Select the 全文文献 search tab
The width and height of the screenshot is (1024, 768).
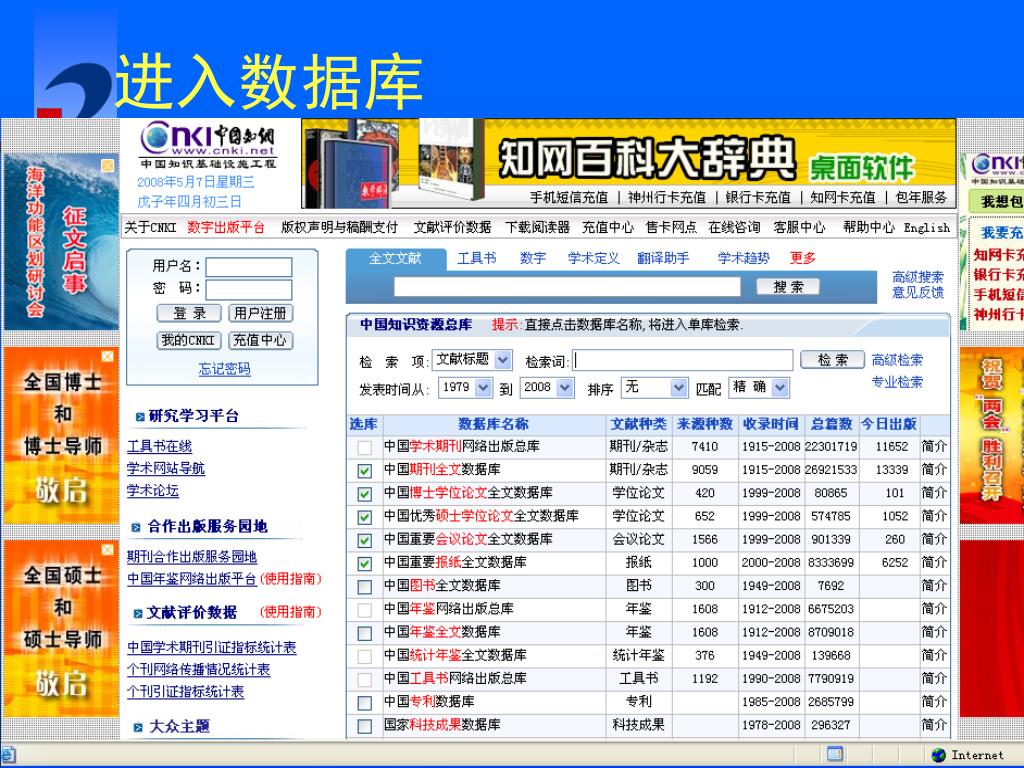coord(395,258)
